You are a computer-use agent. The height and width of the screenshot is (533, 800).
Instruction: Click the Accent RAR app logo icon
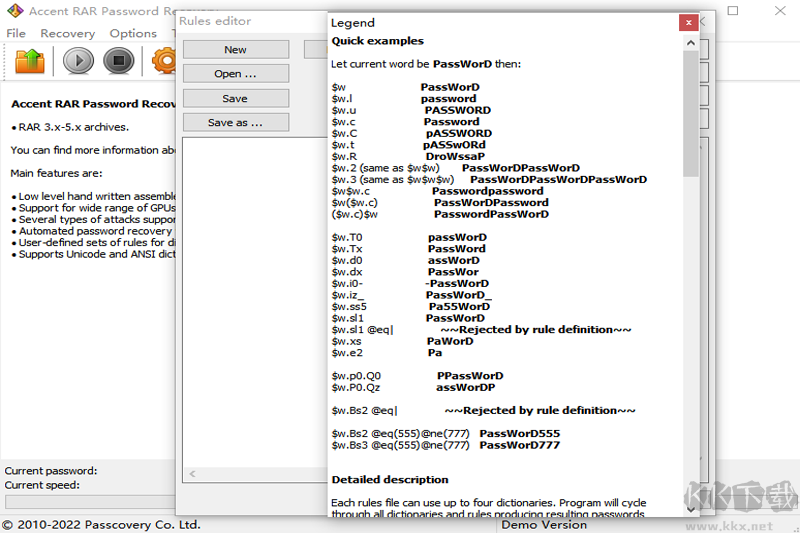[x=13, y=11]
